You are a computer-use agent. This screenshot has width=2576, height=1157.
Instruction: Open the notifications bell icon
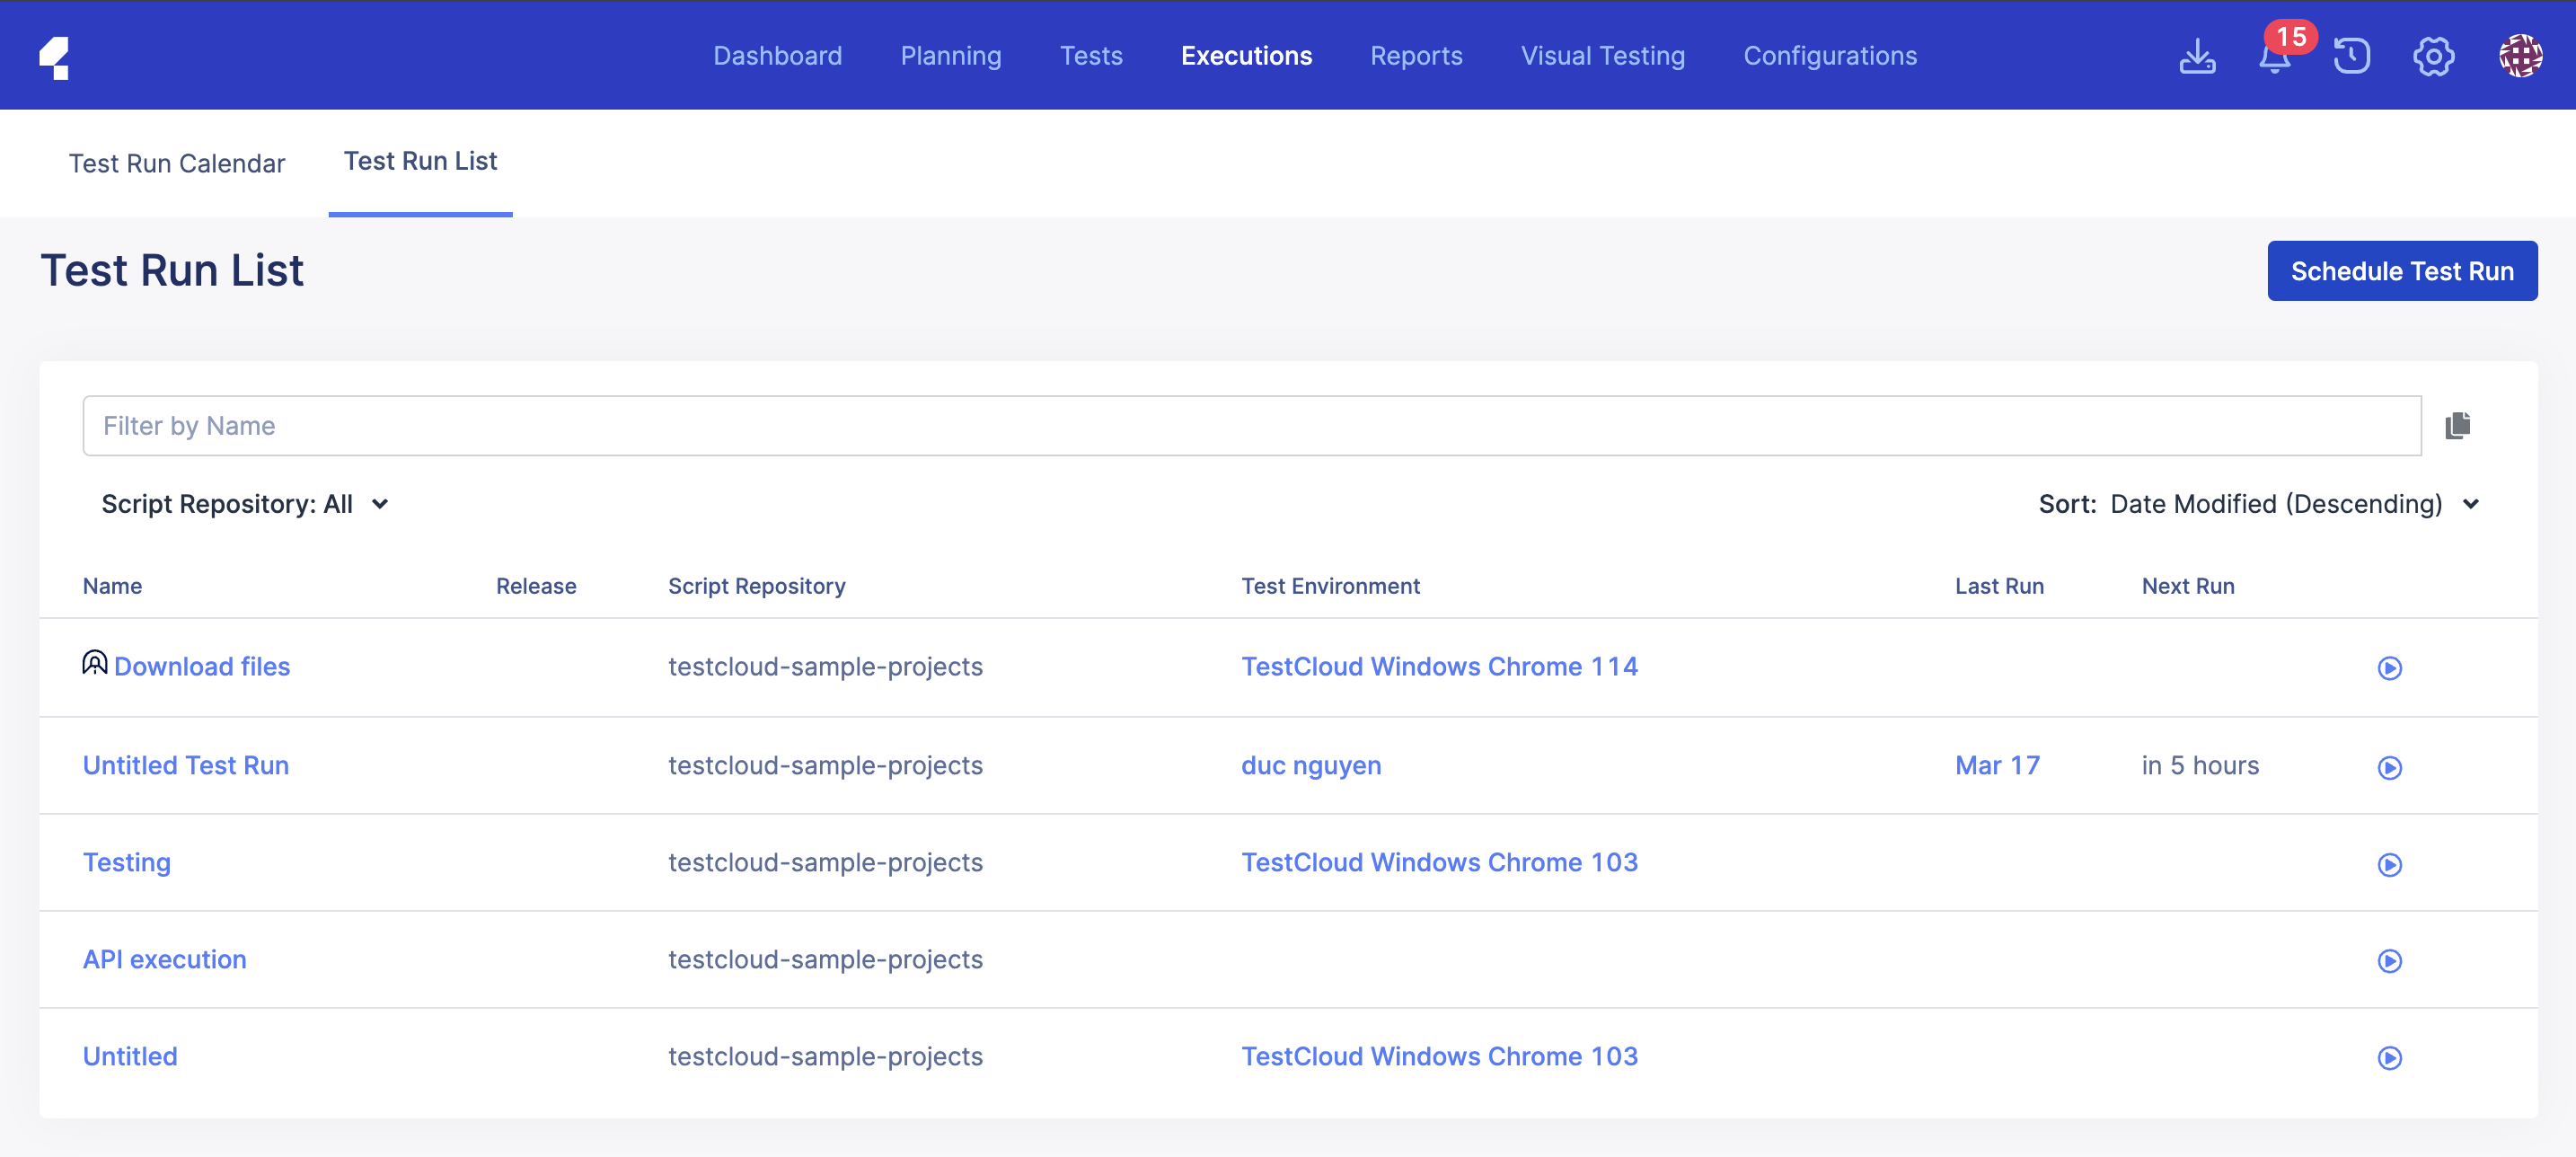tap(2272, 57)
